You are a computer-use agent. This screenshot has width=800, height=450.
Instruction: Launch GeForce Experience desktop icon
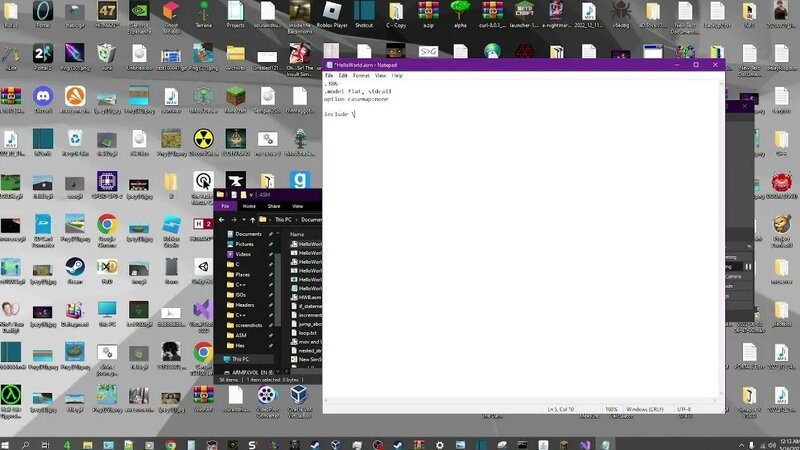[139, 15]
